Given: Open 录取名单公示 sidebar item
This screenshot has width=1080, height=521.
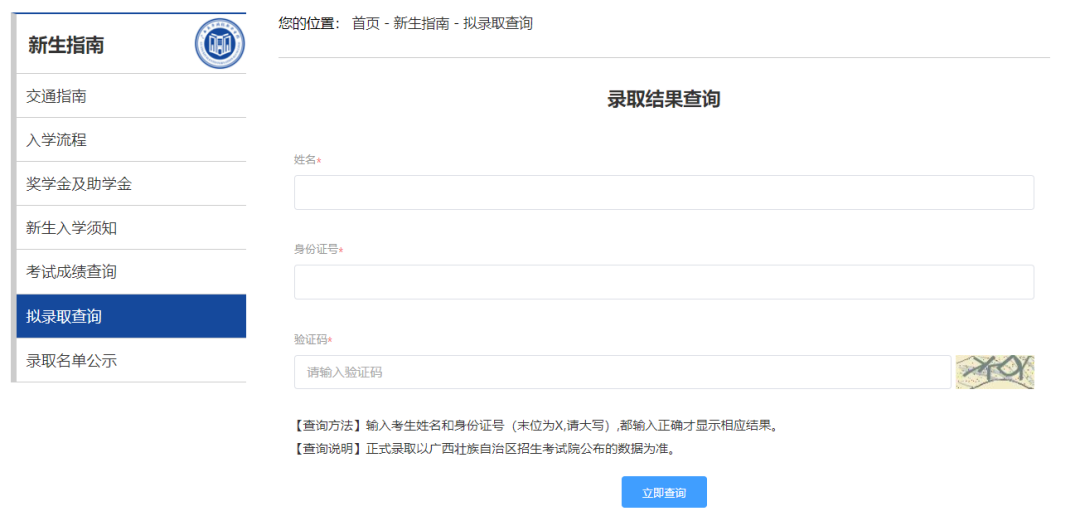Looking at the screenshot, I should 131,360.
